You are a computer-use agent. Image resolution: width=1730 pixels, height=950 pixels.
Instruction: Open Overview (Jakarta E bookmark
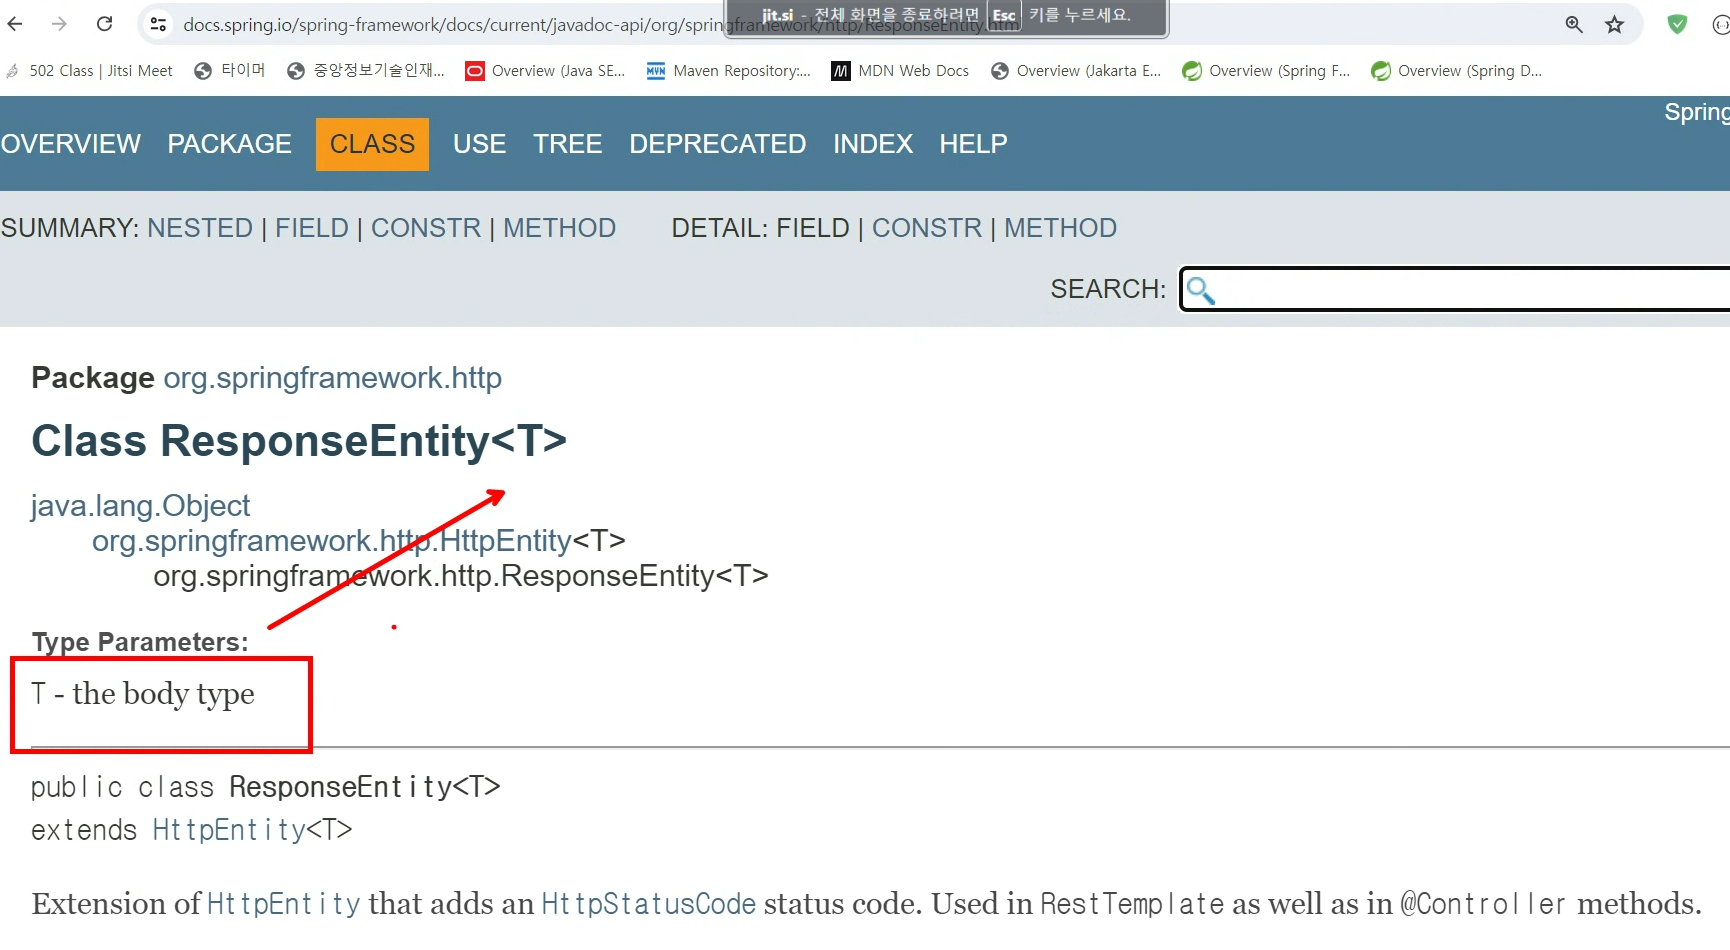point(1076,71)
